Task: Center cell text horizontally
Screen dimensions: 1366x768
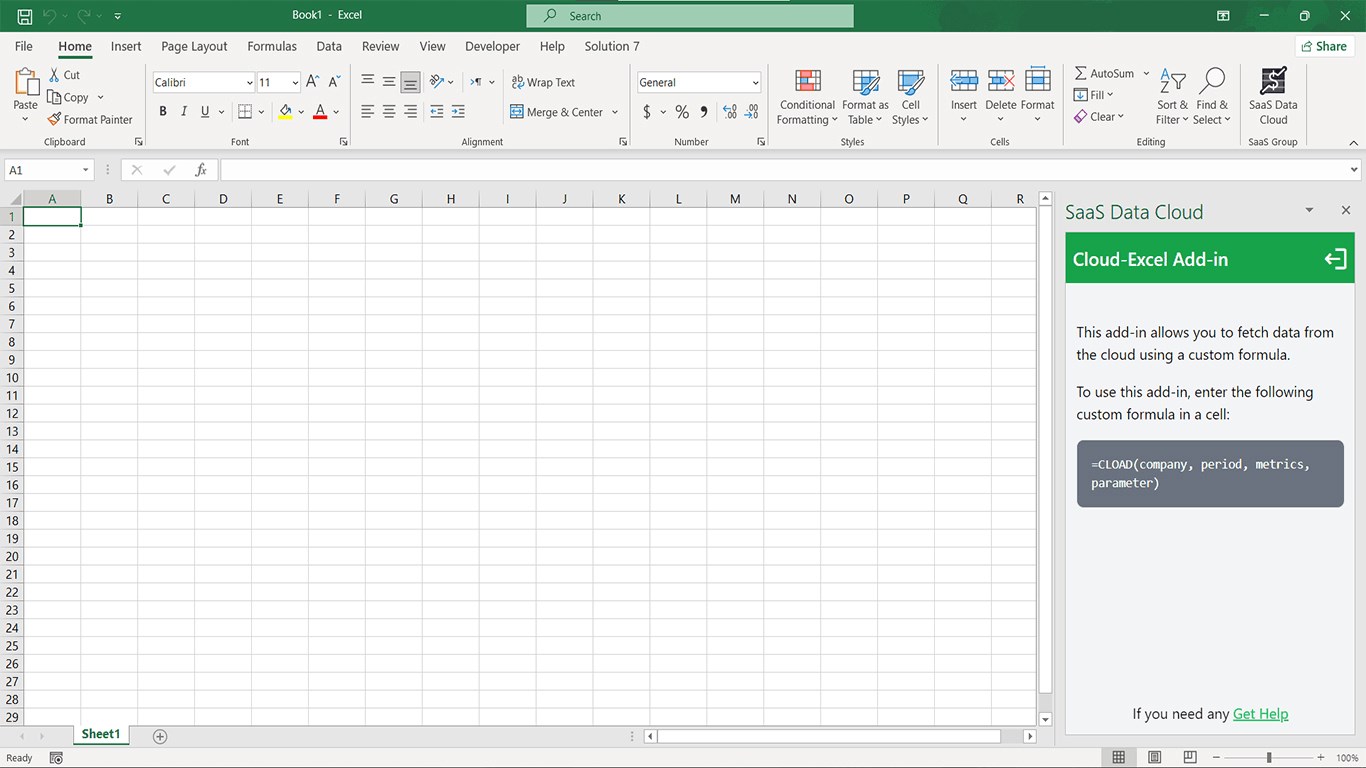Action: [x=389, y=112]
